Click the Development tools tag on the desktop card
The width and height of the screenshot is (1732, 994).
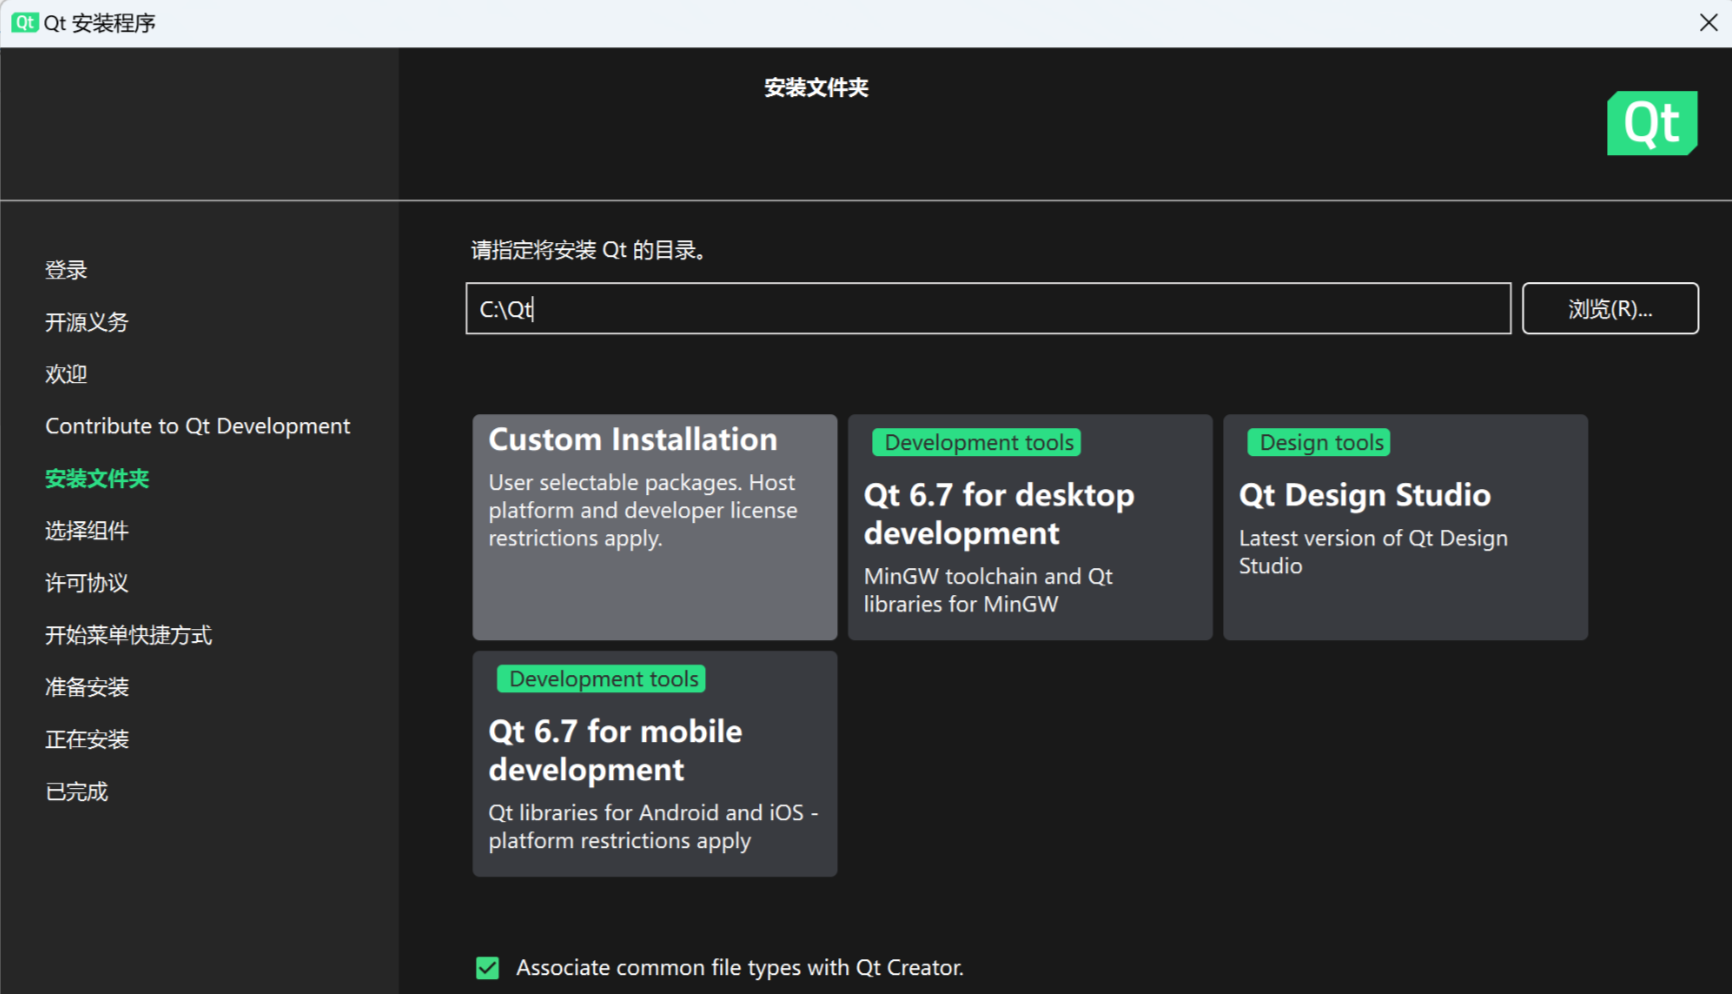(x=977, y=442)
